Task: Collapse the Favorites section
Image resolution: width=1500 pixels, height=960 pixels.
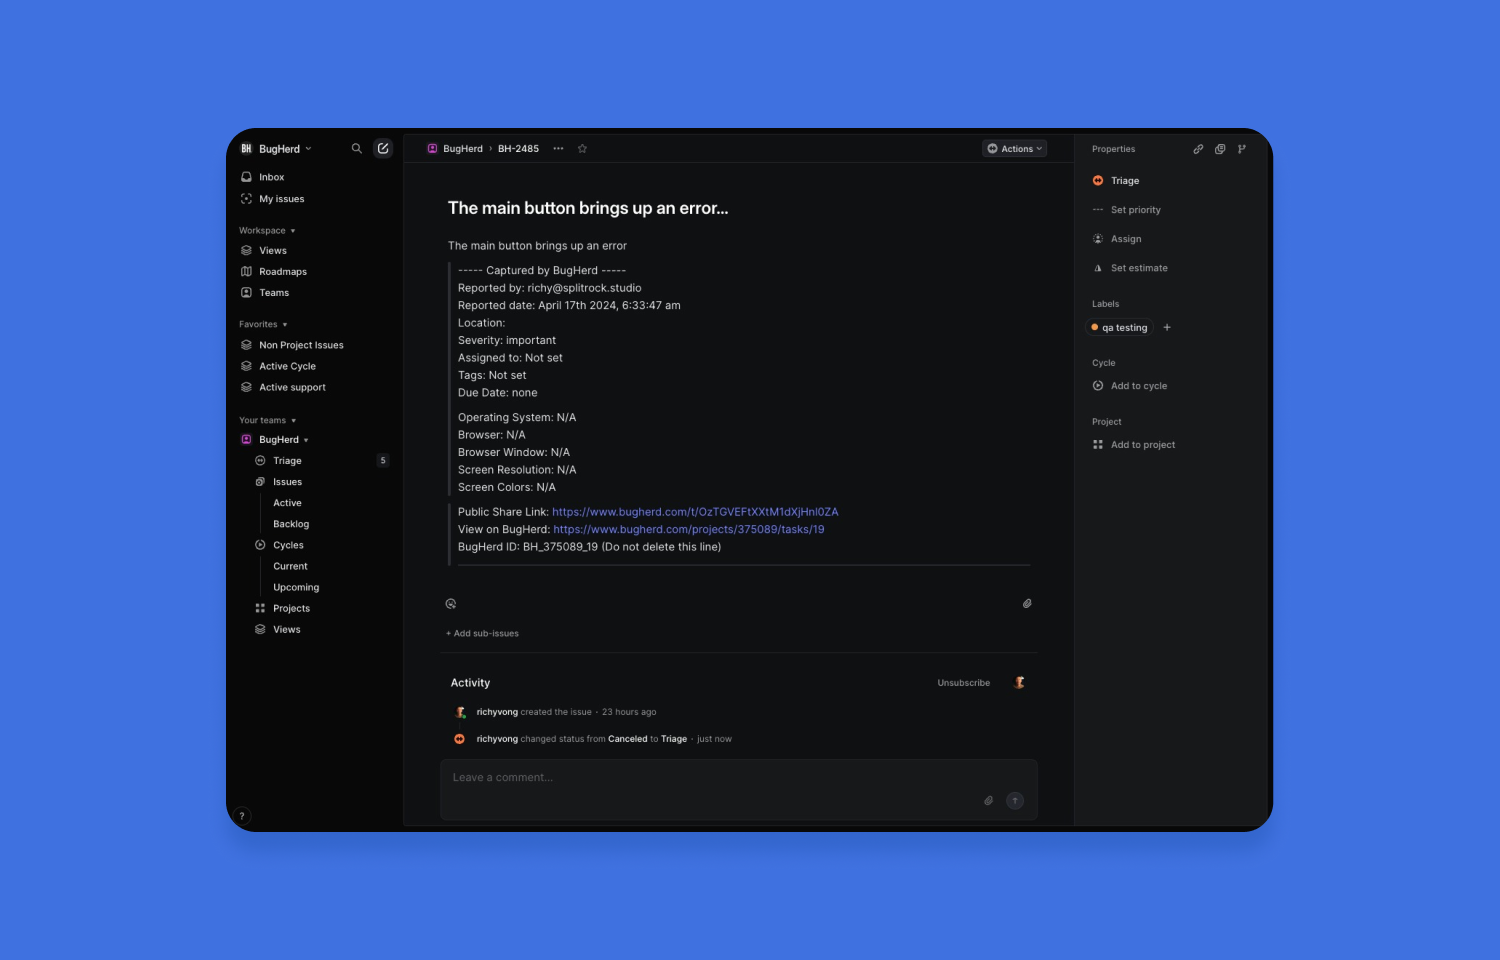Action: coord(263,325)
